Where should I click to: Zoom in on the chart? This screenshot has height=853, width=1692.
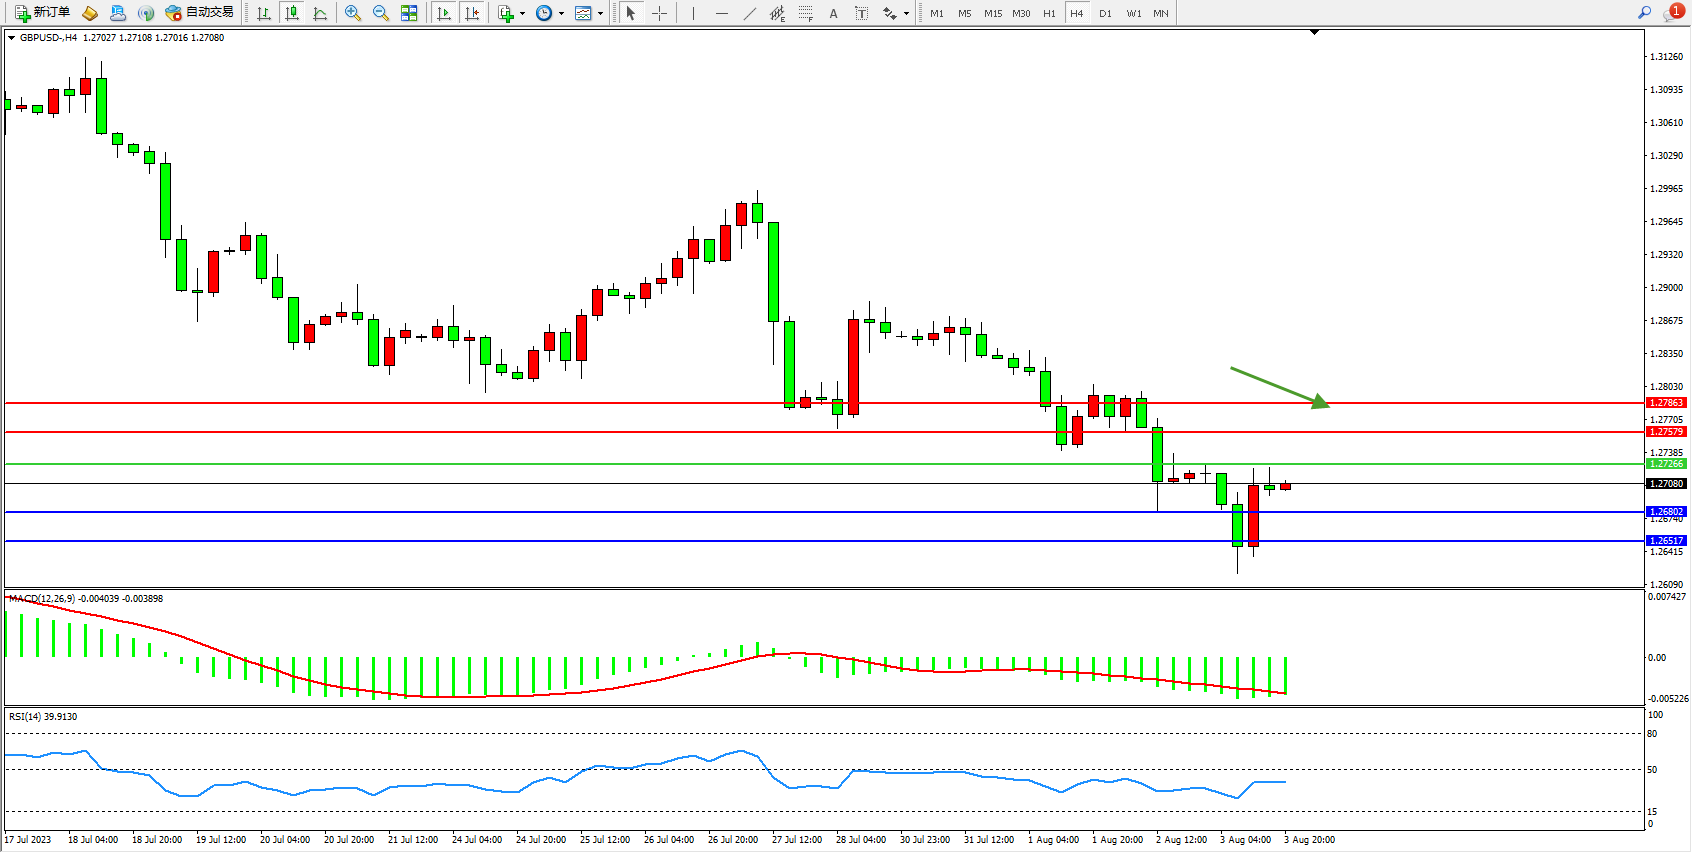352,13
